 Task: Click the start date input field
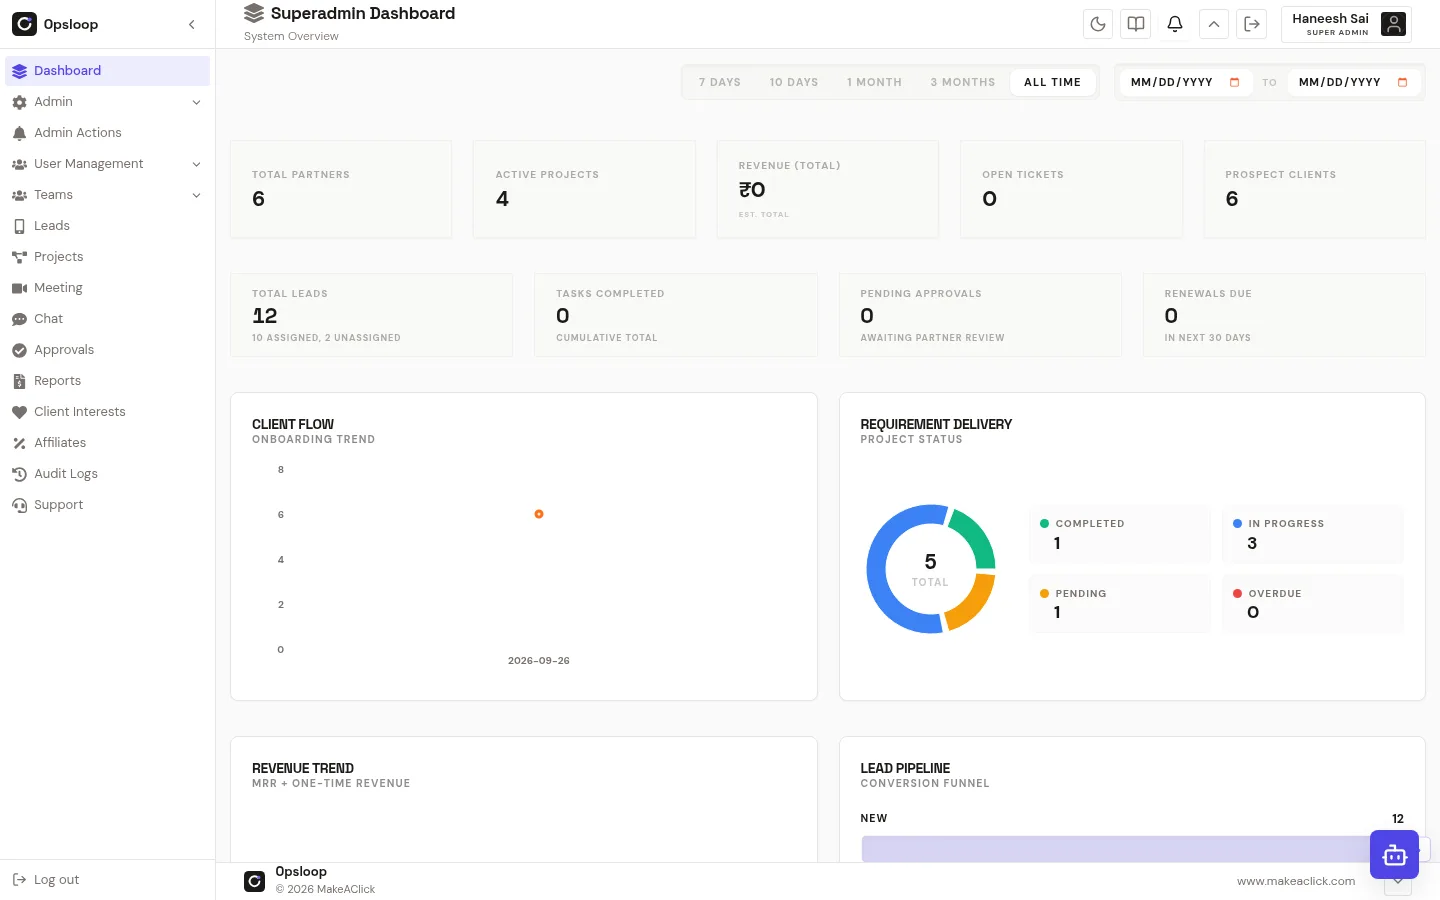[x=1185, y=82]
